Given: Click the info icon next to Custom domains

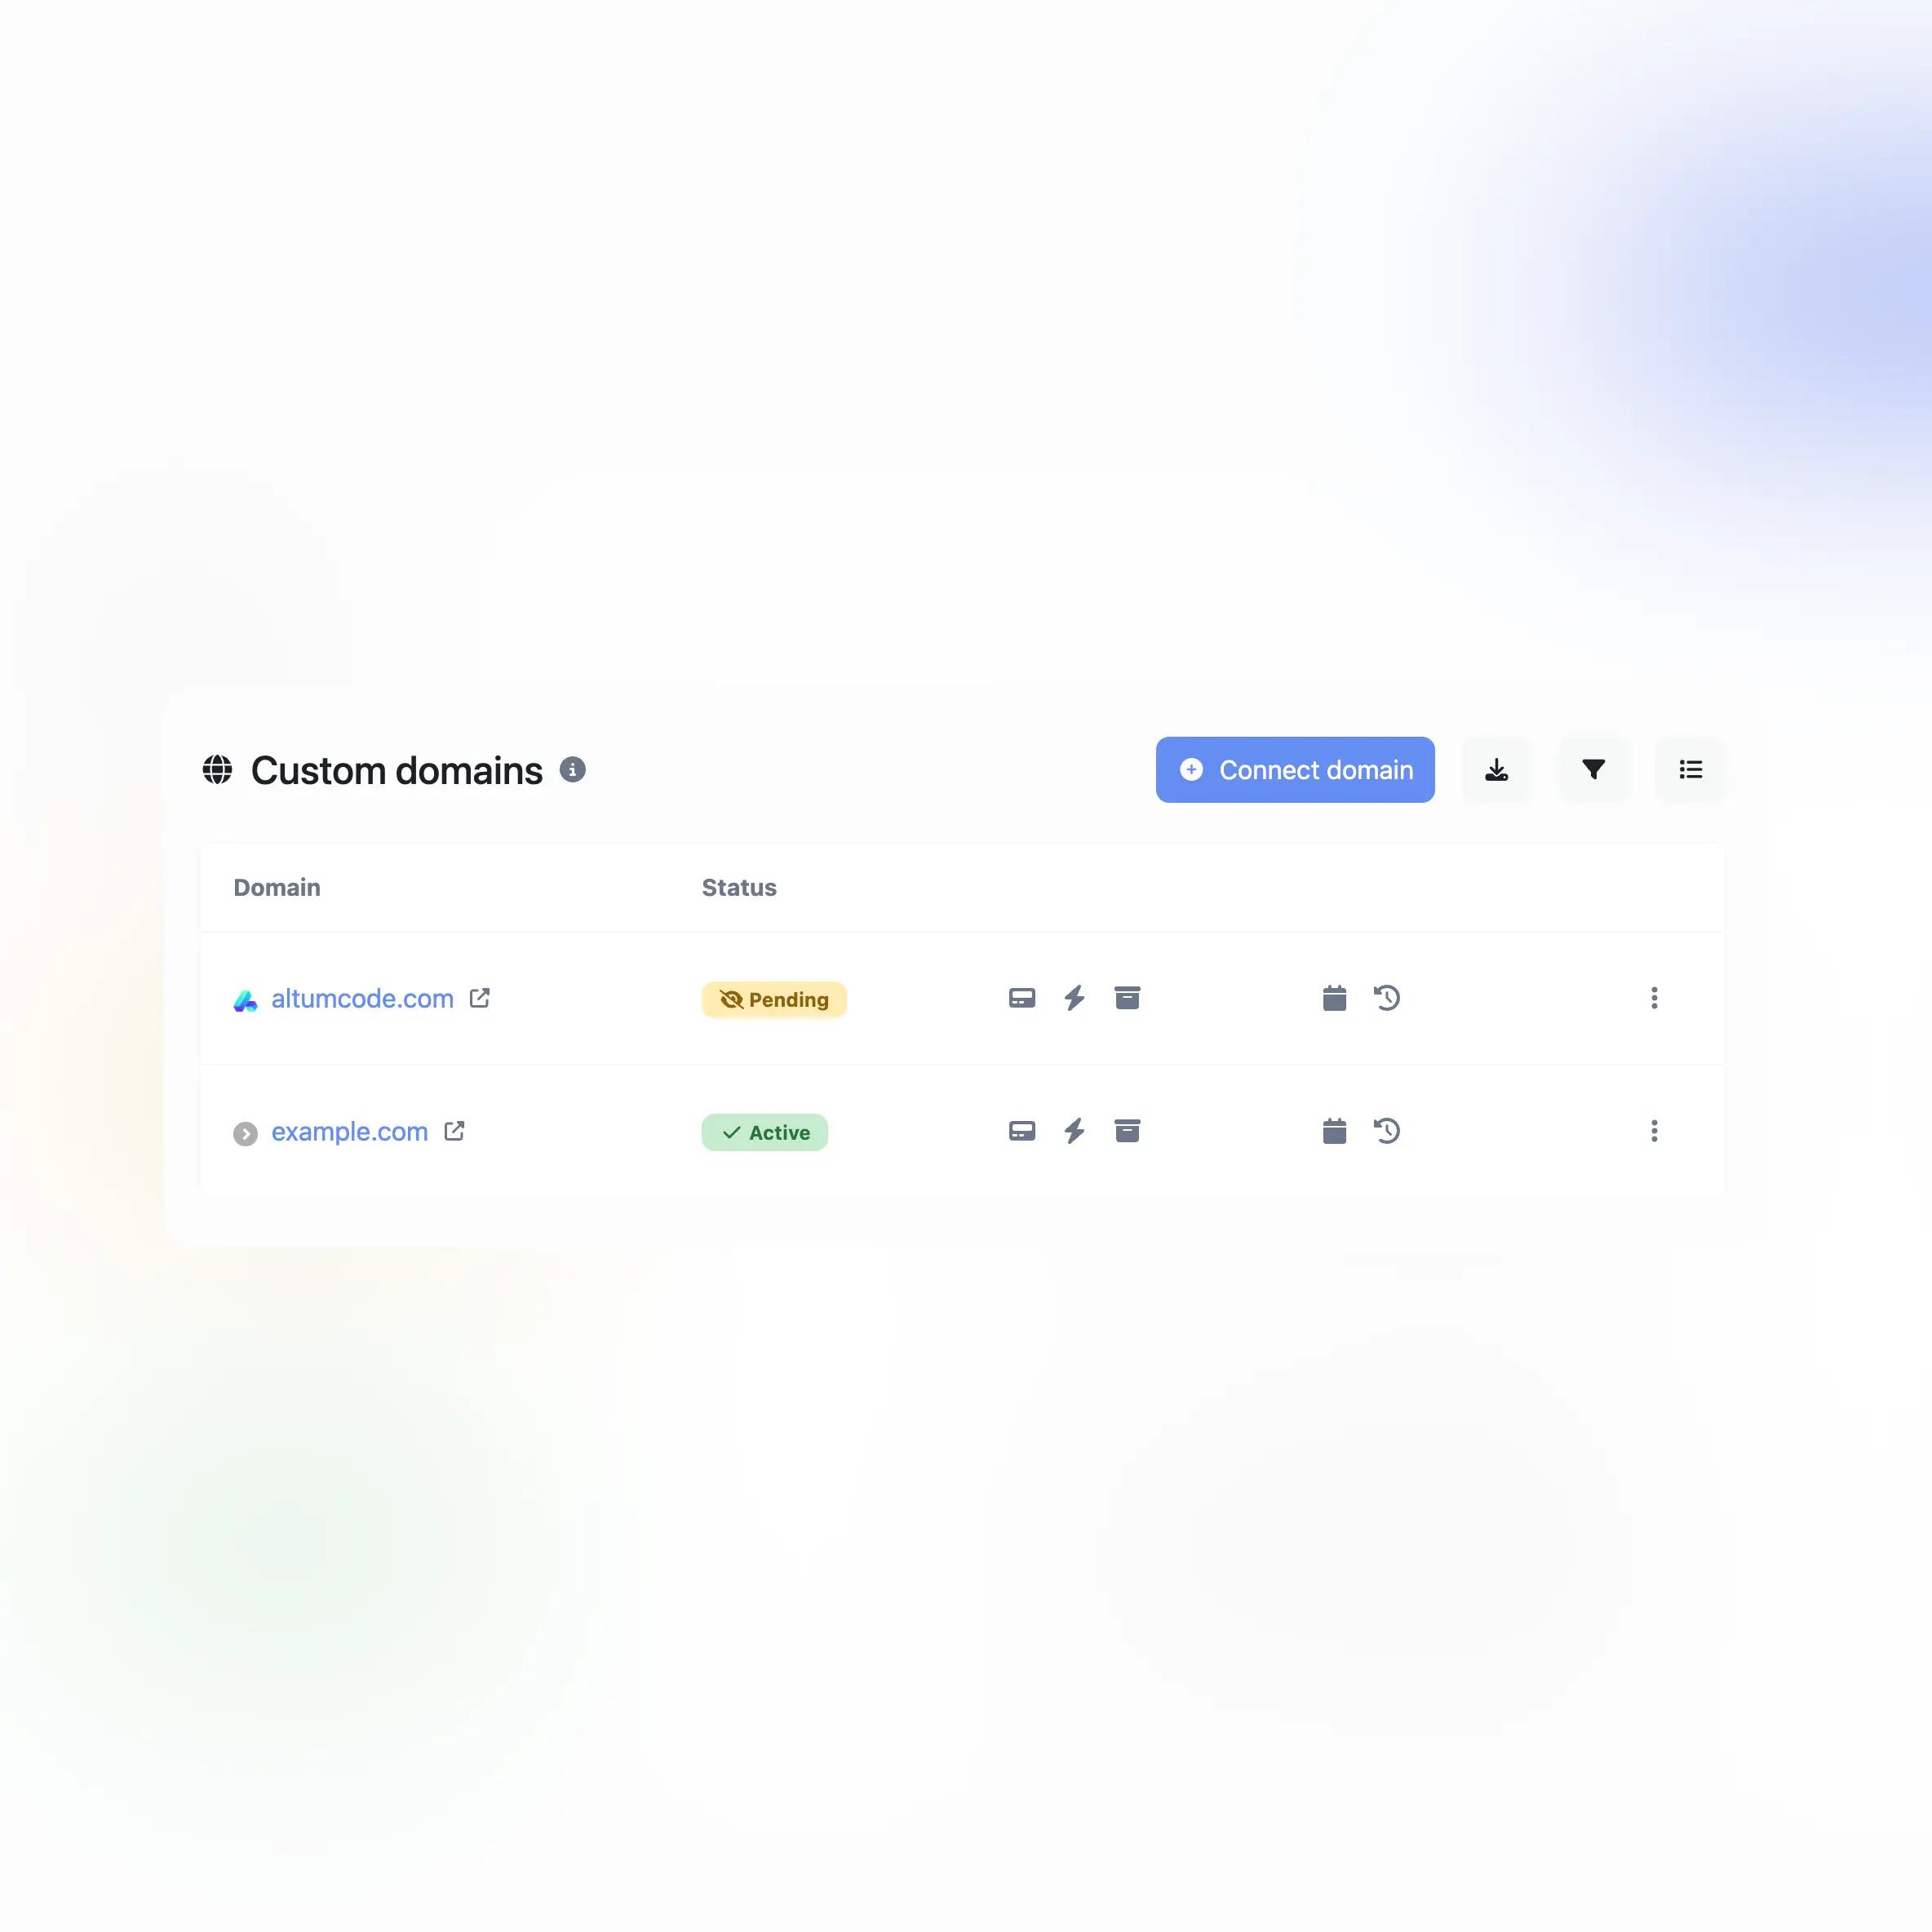Looking at the screenshot, I should point(574,769).
